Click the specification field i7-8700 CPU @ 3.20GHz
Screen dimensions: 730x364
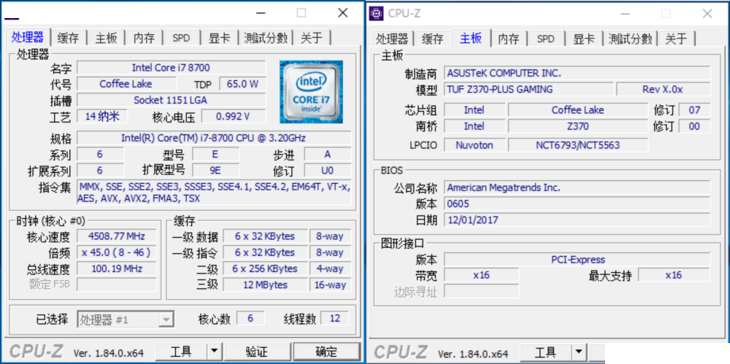tap(214, 138)
